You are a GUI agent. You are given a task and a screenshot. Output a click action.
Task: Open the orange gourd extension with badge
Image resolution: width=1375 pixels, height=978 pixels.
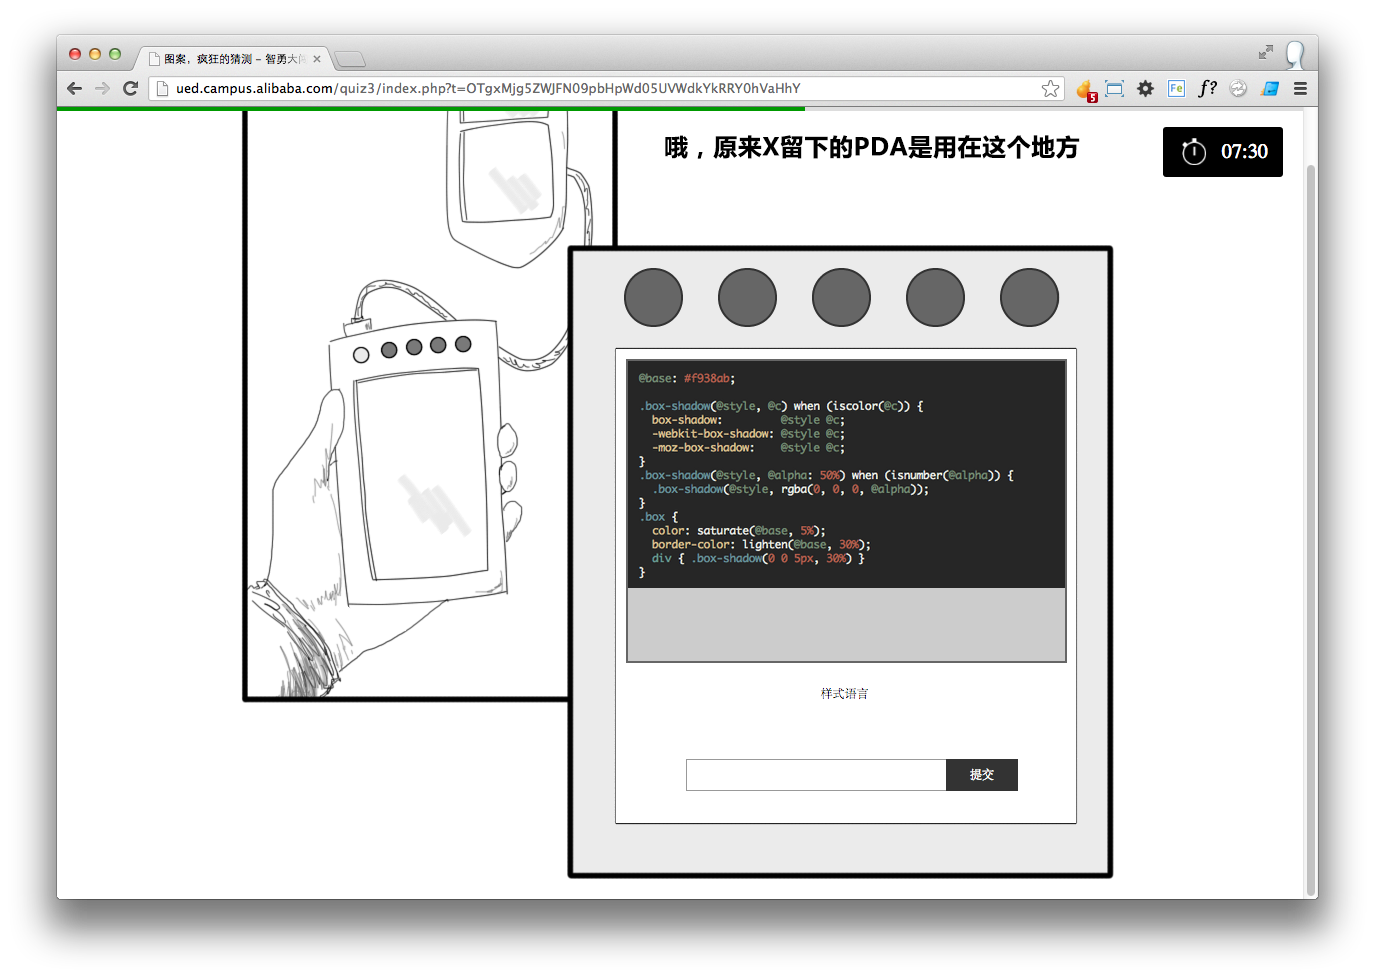(x=1085, y=90)
